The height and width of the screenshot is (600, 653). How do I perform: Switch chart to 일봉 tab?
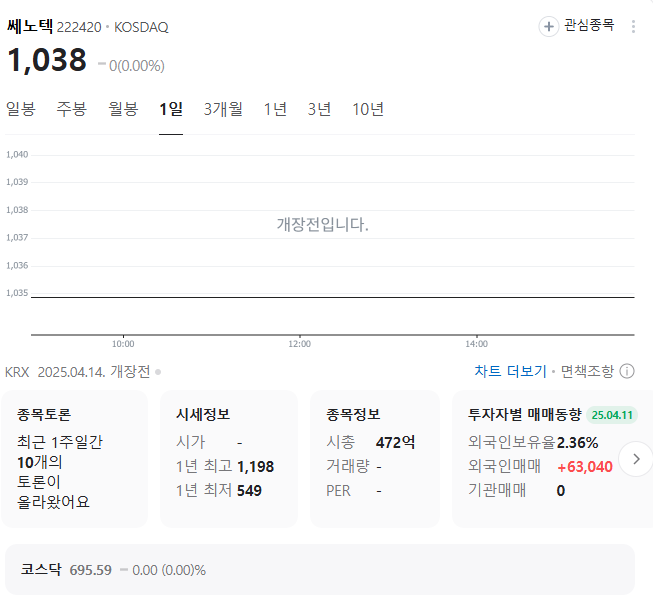(21, 109)
